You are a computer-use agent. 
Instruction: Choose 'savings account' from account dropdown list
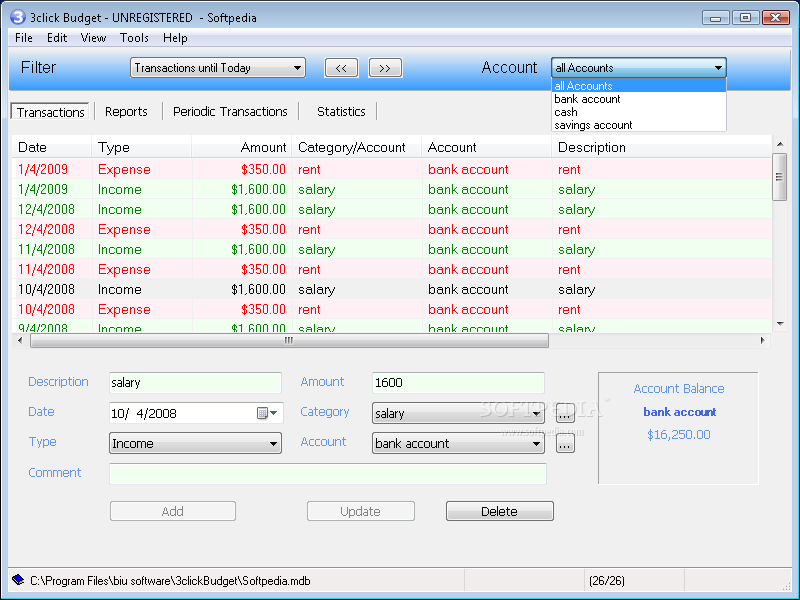click(x=638, y=125)
